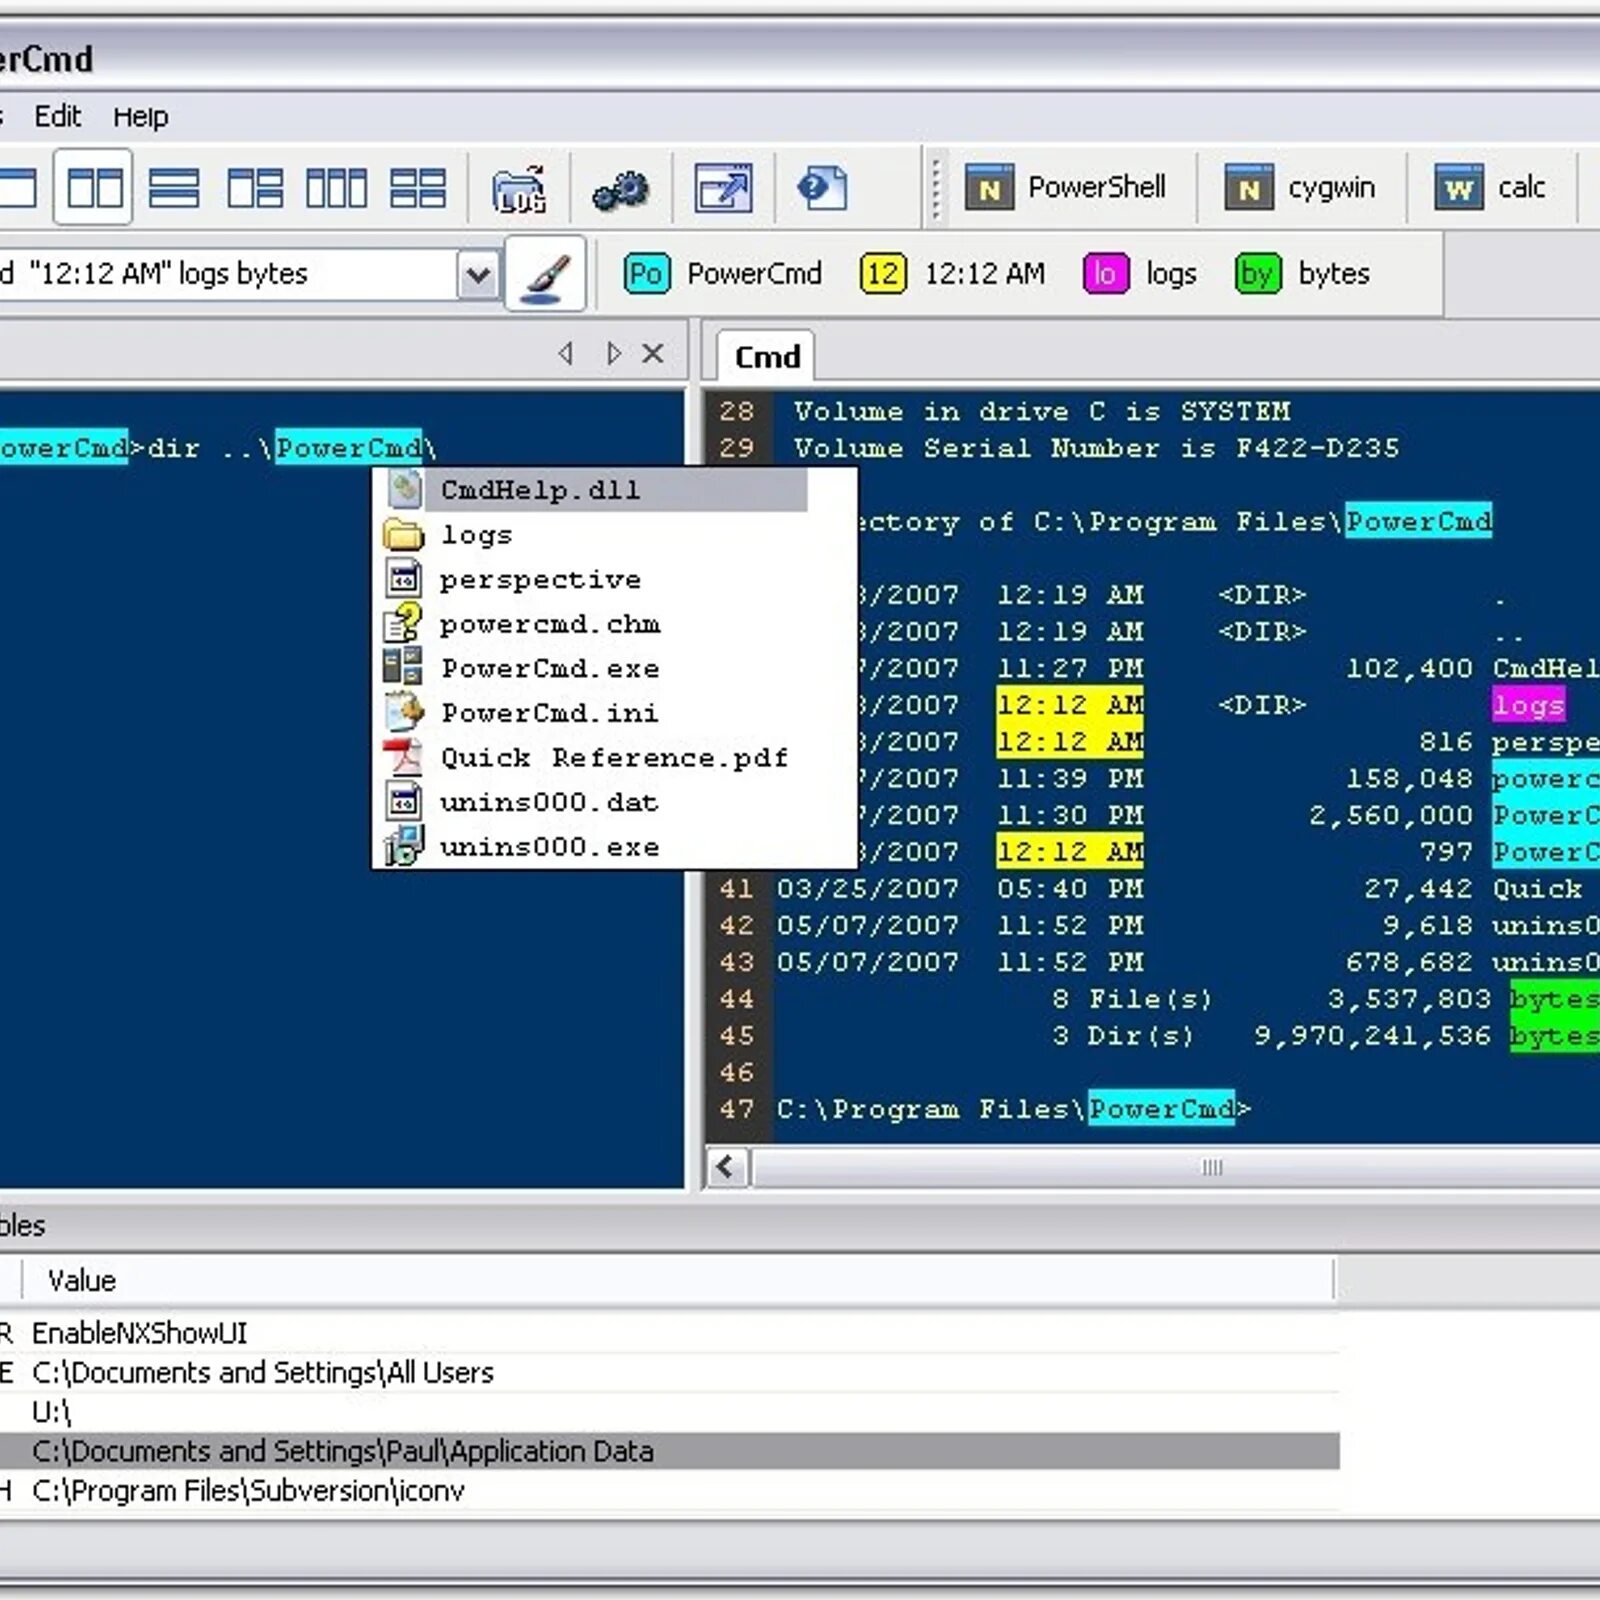1600x1600 pixels.
Task: Select the All Users path row
Action: (668, 1372)
